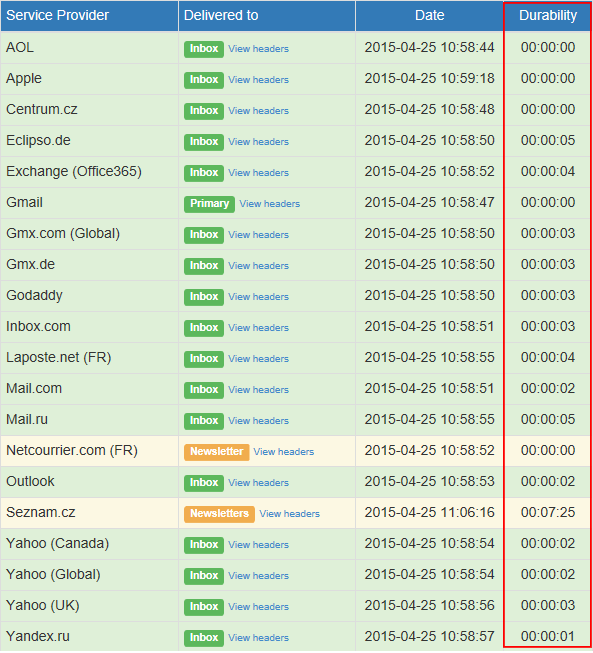The image size is (593, 653).
Task: Open View headers link for AOL
Action: 258,49
